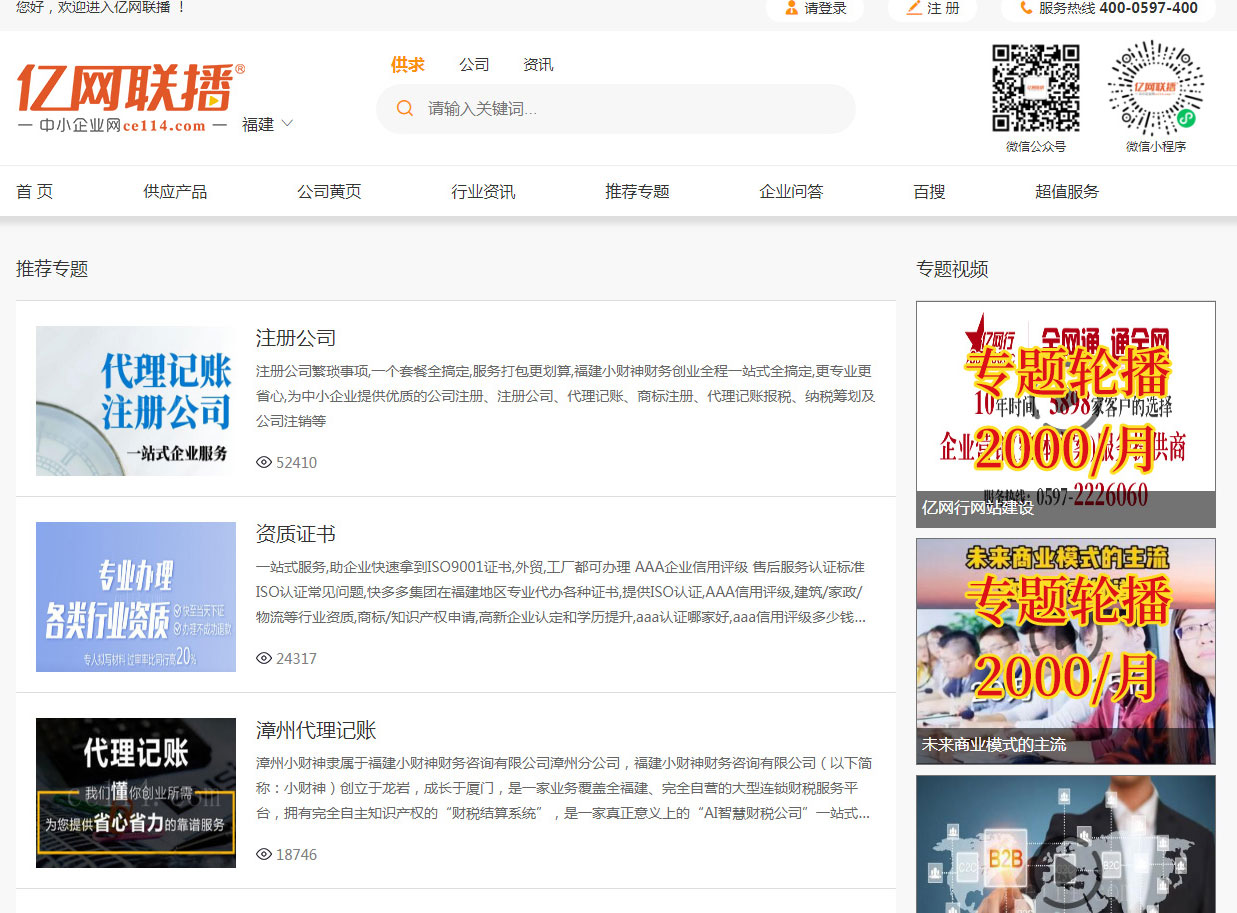Click the search keyword input field
Viewport: 1237px width, 913px height.
pos(630,108)
